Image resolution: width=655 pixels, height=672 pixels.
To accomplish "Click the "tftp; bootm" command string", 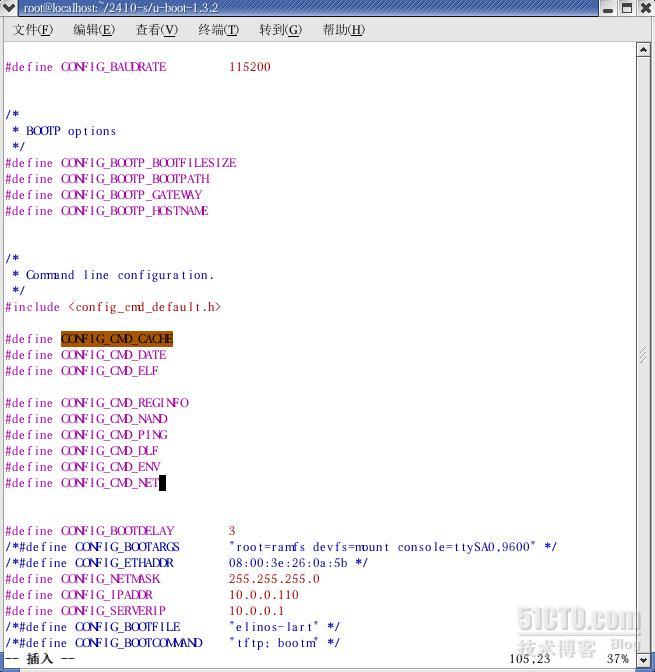I will point(274,643).
